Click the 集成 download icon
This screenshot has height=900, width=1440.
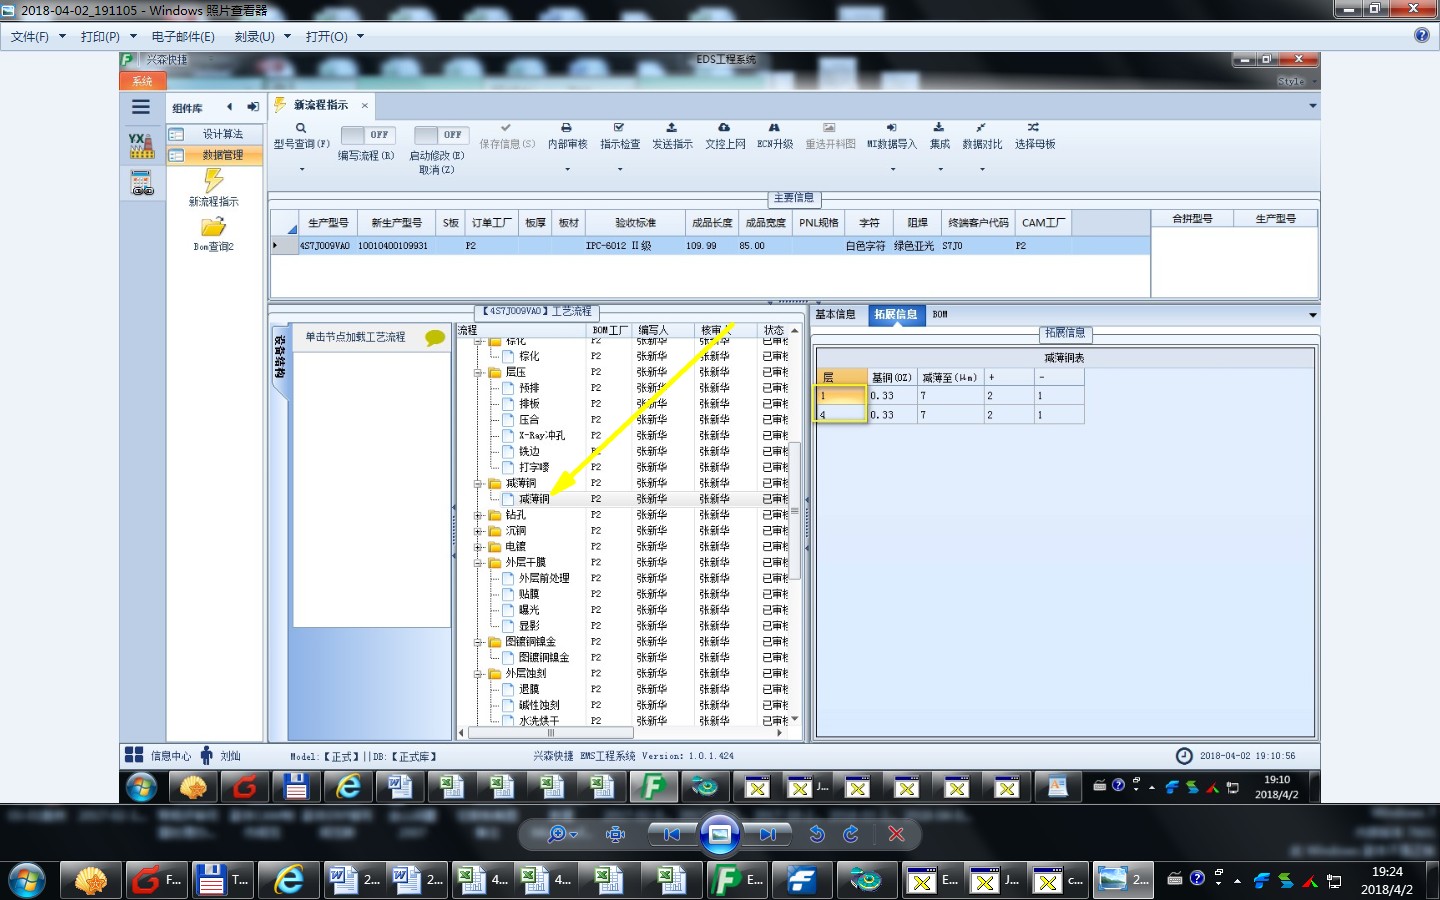pyautogui.click(x=939, y=128)
